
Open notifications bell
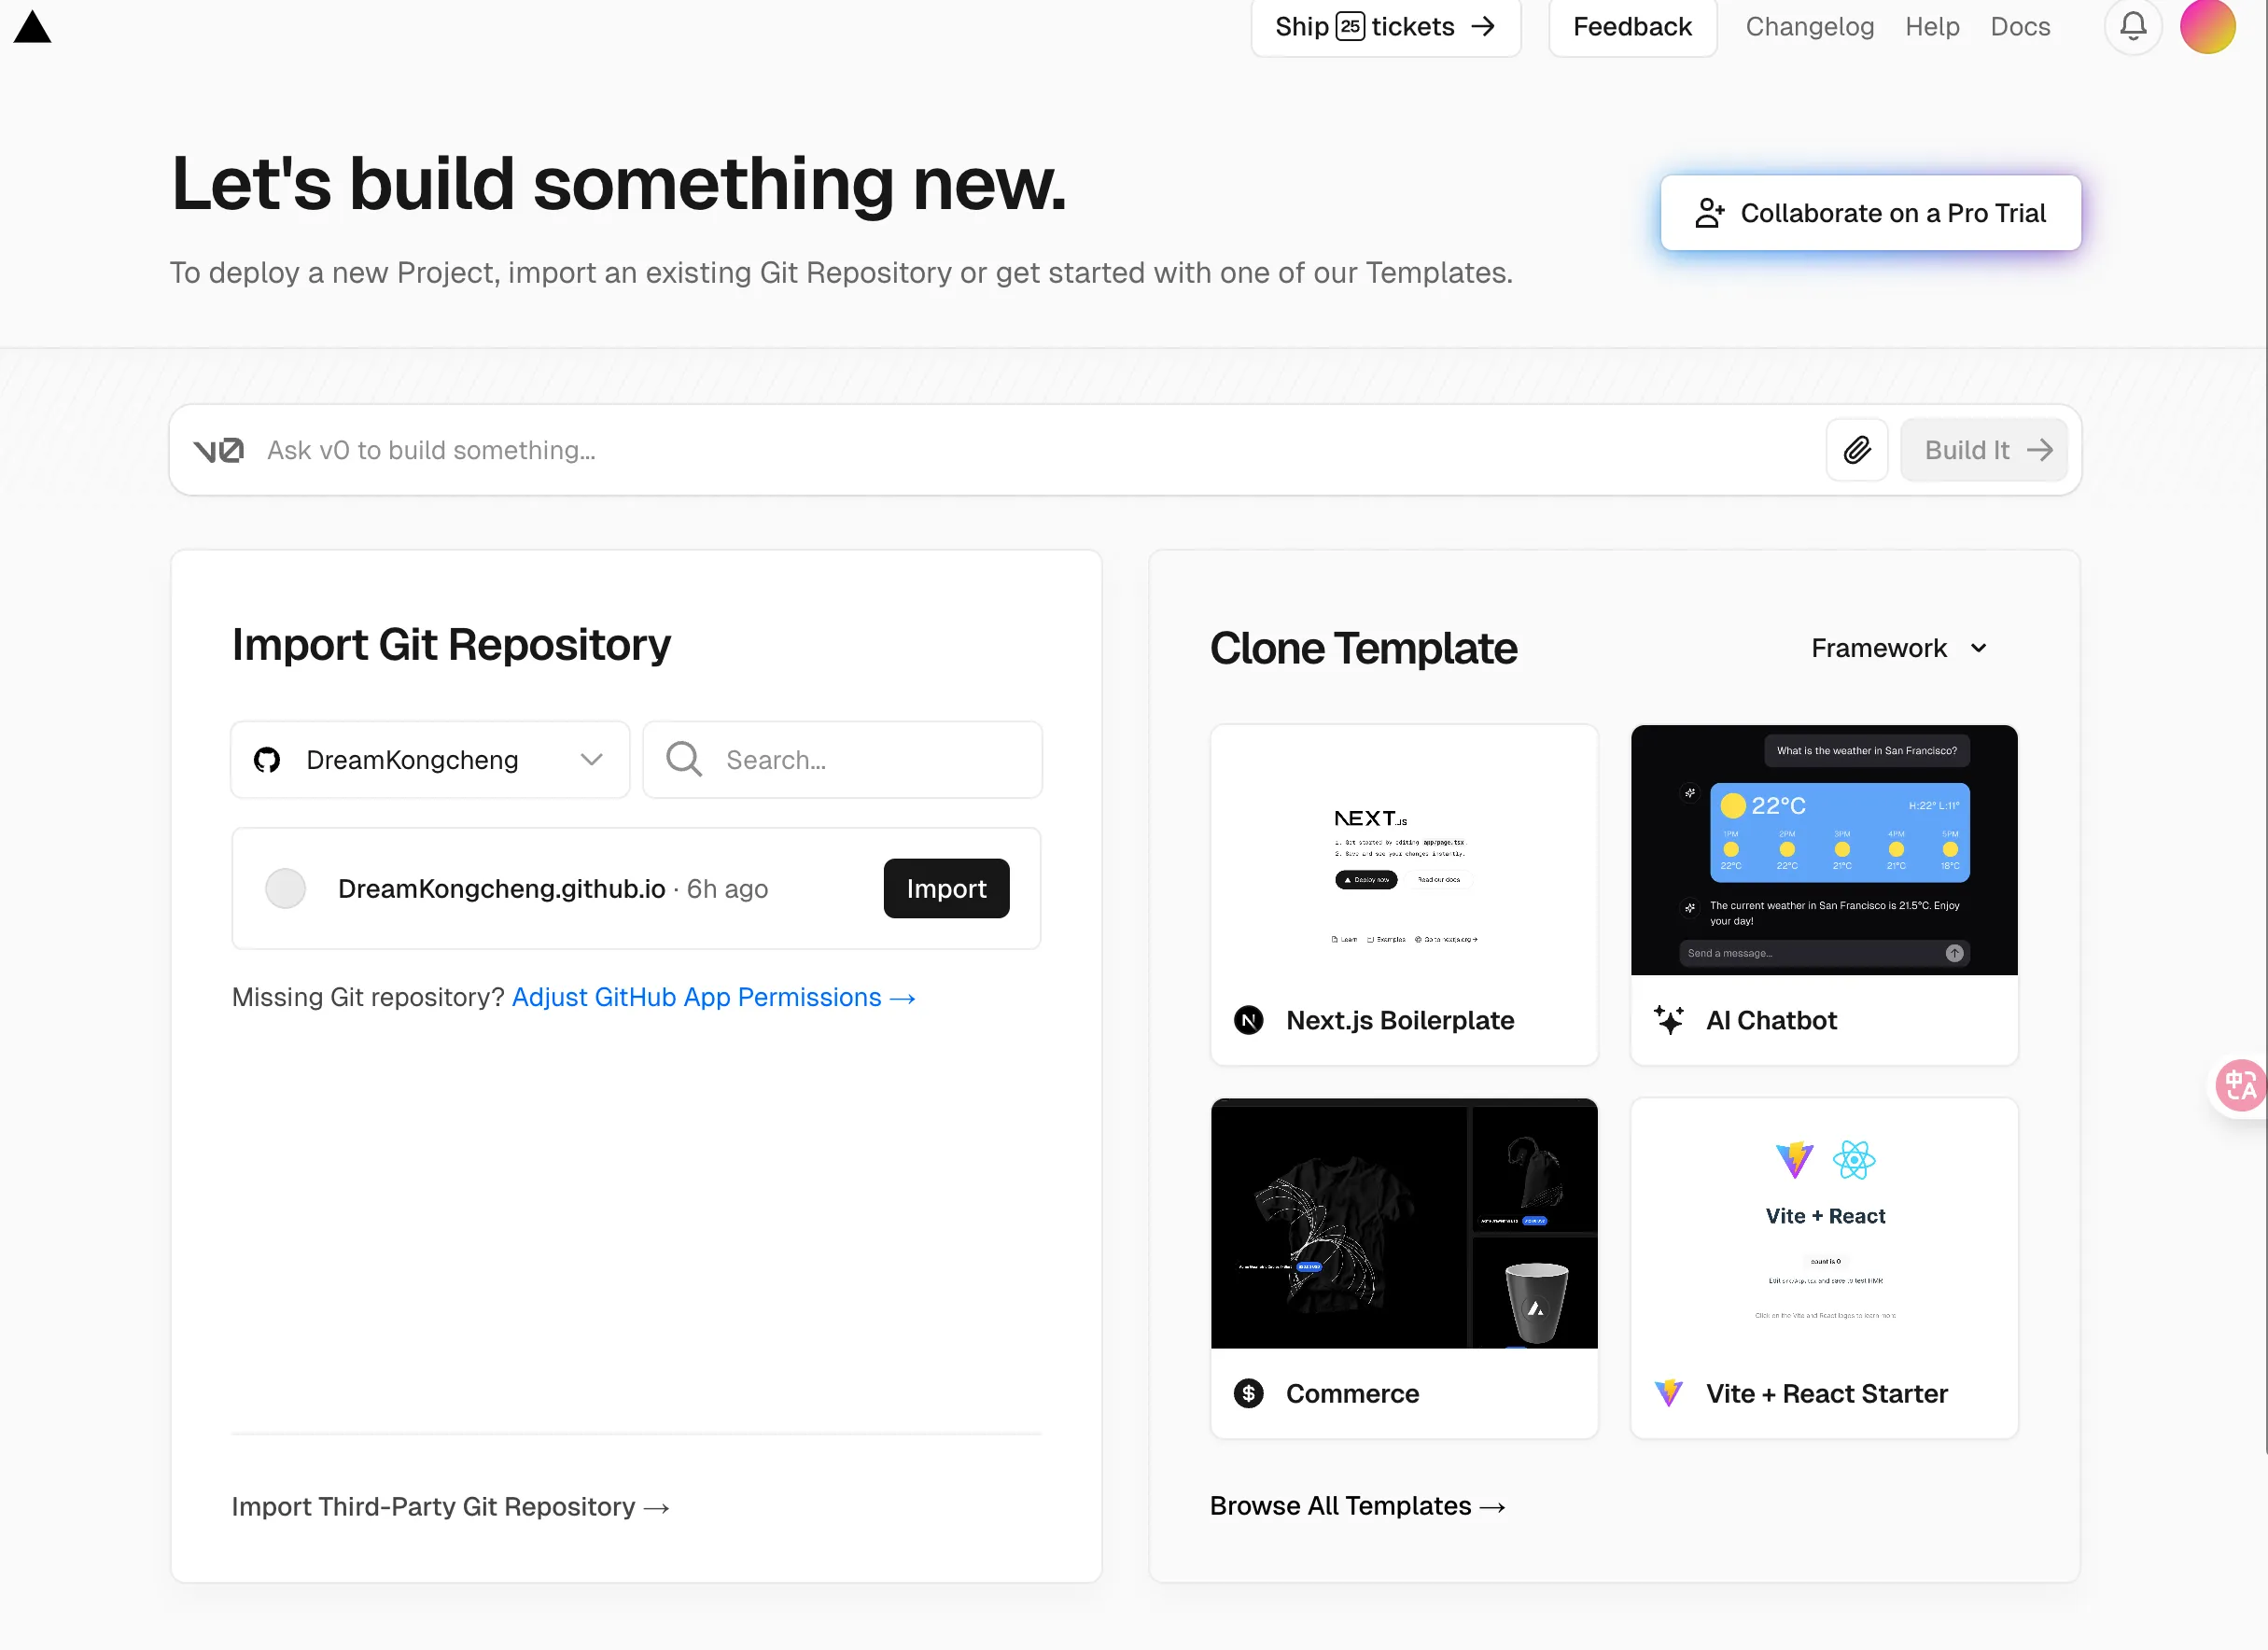click(2133, 26)
